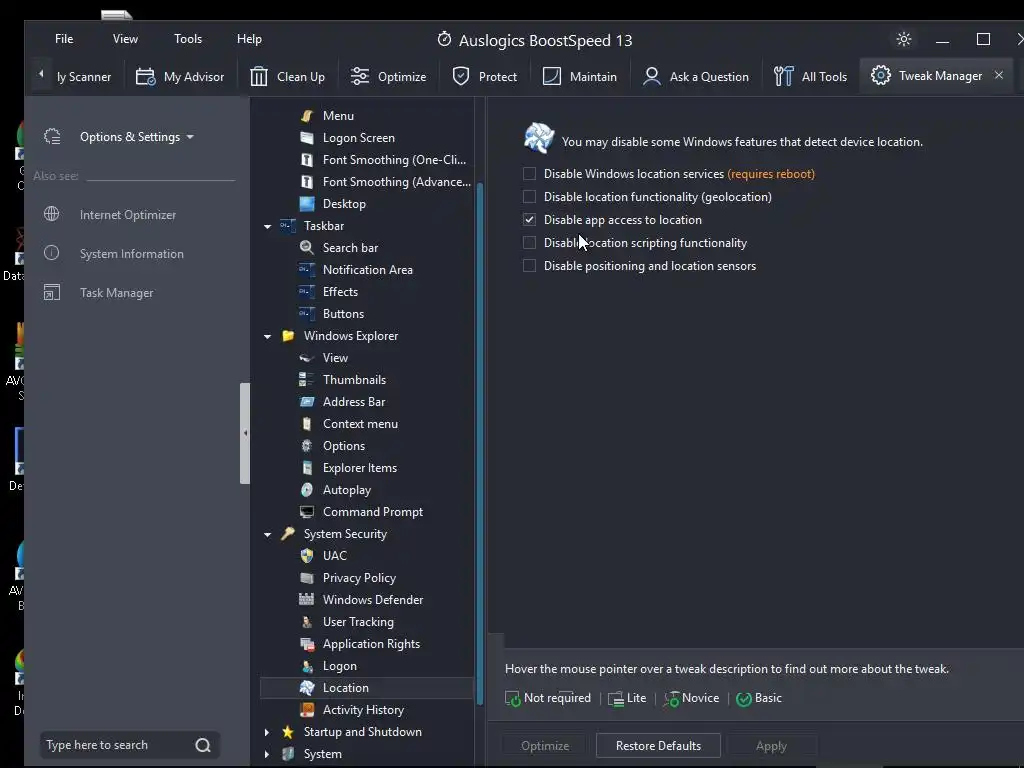1024x768 pixels.
Task: Open the UAC shield icon
Action: [x=307, y=556]
